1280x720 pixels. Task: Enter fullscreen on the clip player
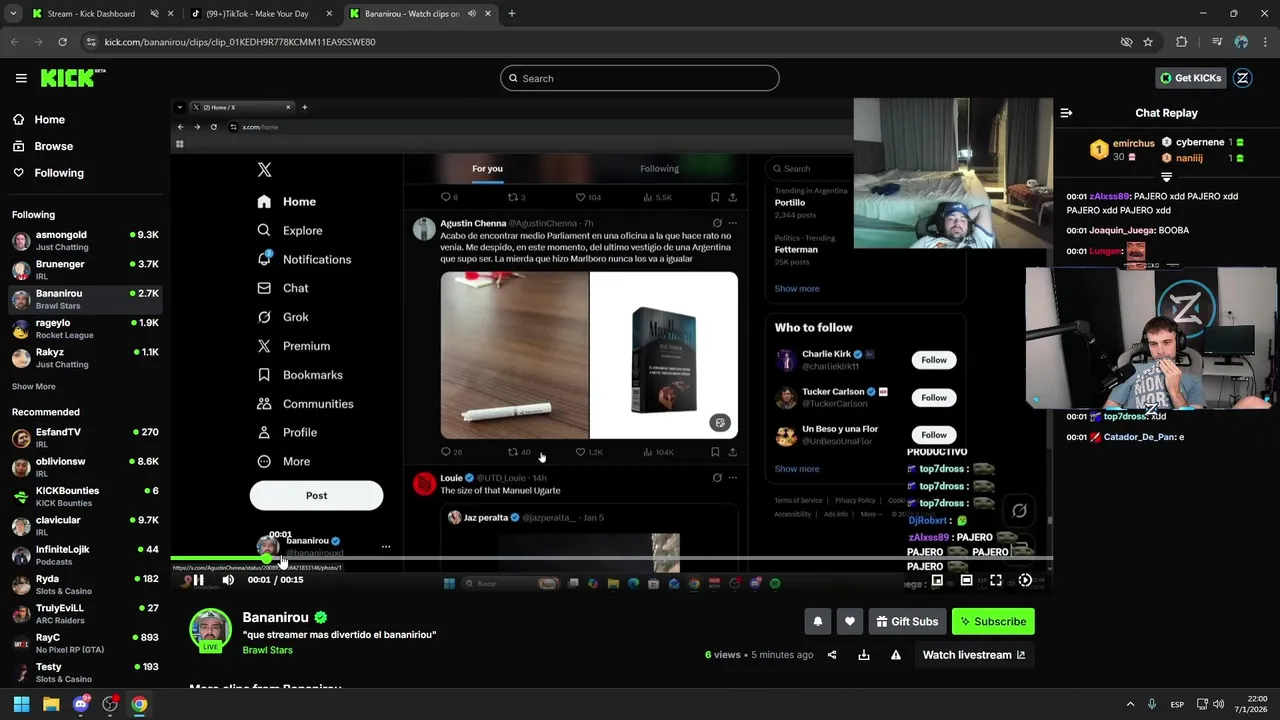coord(996,580)
